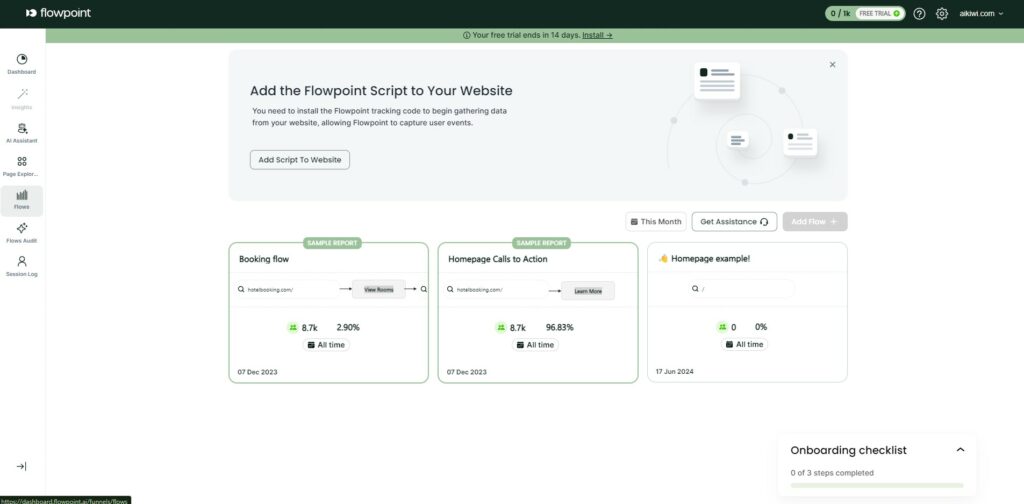Open the Homepage example! card title

coord(704,259)
